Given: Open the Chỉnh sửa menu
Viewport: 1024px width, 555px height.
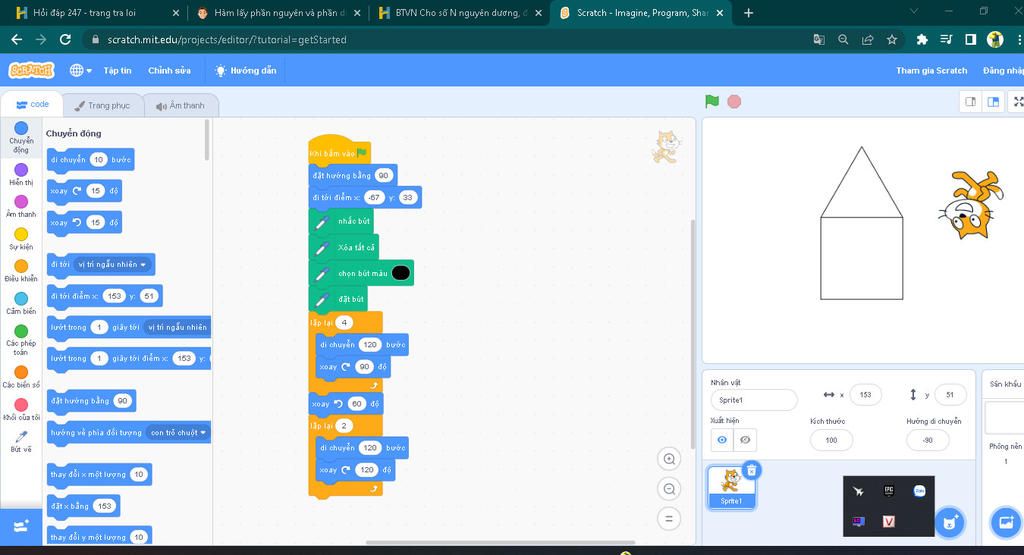Looking at the screenshot, I should (169, 71).
